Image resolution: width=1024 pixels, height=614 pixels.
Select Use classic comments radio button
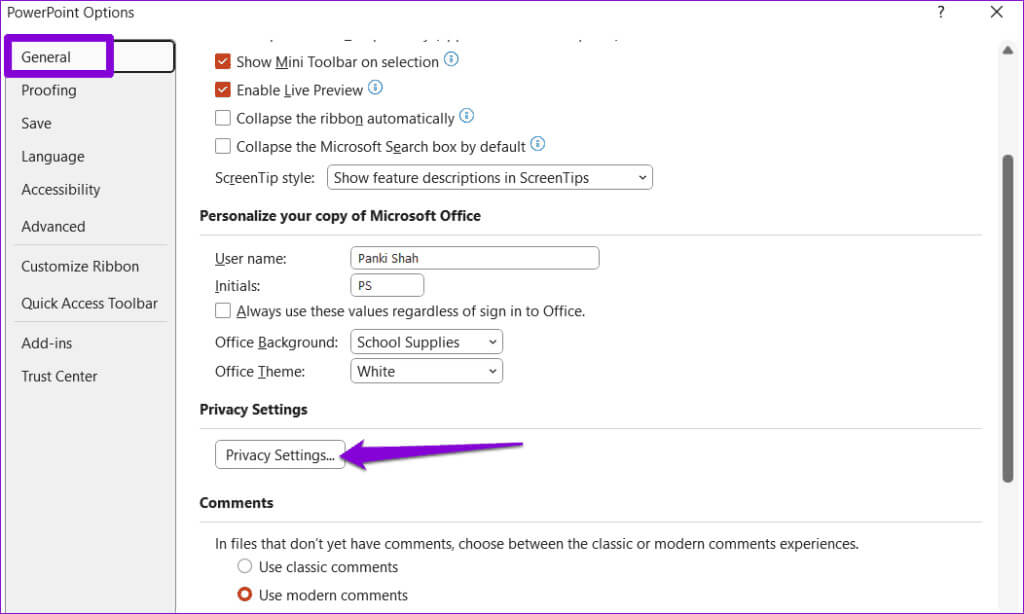click(x=245, y=567)
